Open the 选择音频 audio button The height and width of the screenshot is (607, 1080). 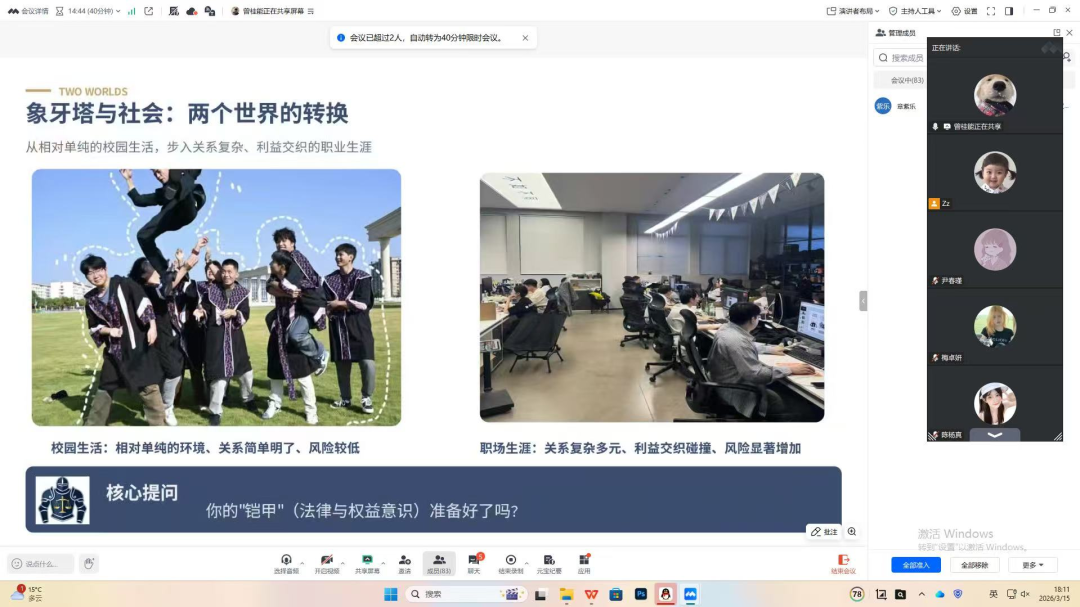pos(286,562)
